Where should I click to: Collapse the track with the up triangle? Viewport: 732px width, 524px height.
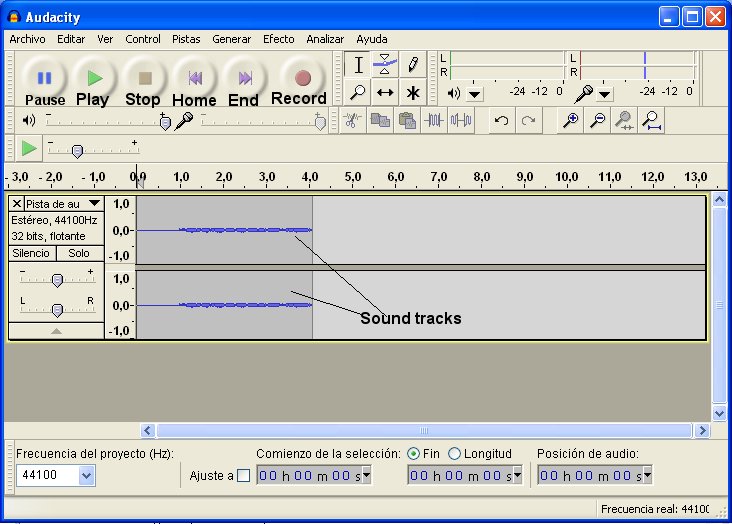(56, 331)
